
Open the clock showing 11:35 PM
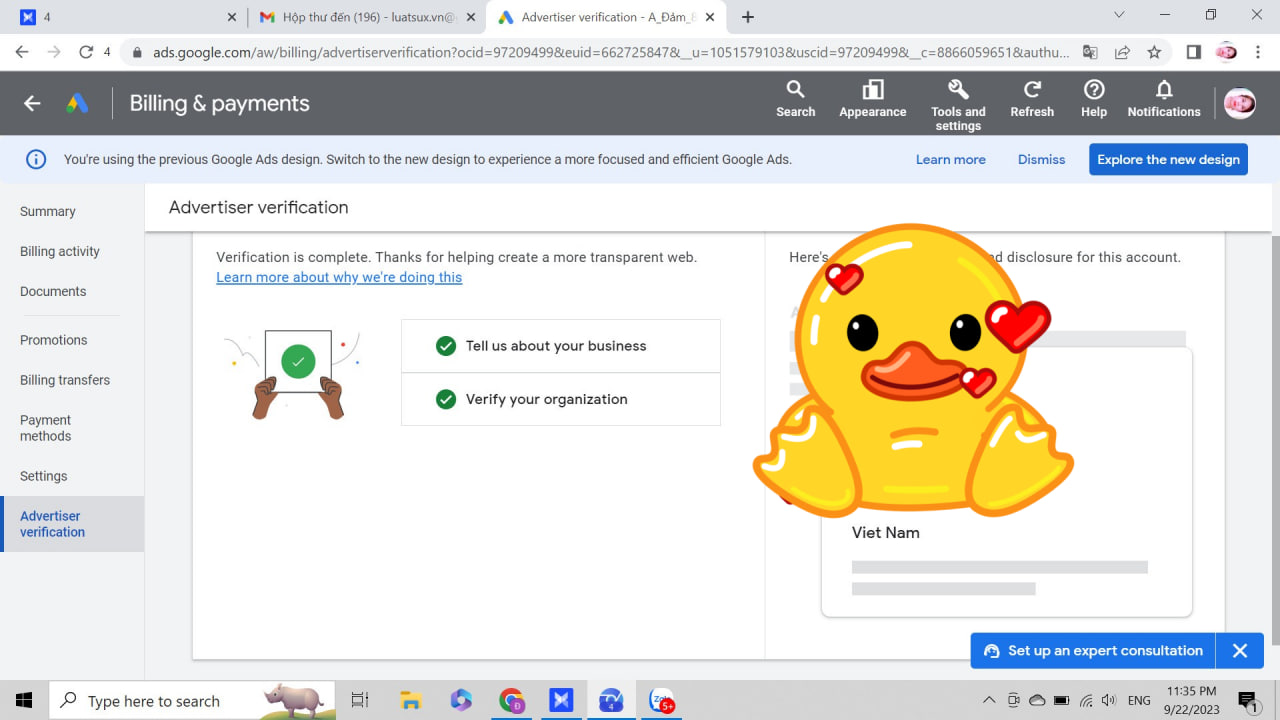click(1192, 700)
